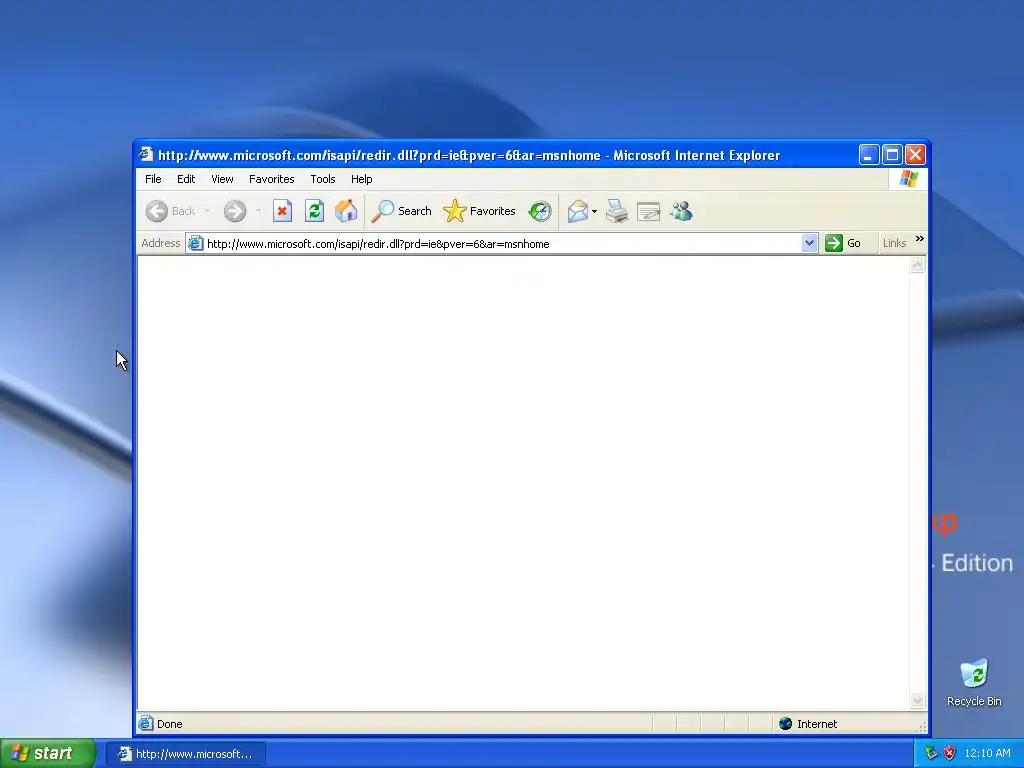Maximize the Internet Explorer window
1024x768 pixels.
[x=892, y=155]
